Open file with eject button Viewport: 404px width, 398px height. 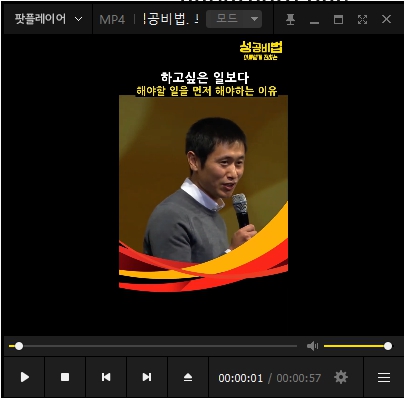pos(188,377)
